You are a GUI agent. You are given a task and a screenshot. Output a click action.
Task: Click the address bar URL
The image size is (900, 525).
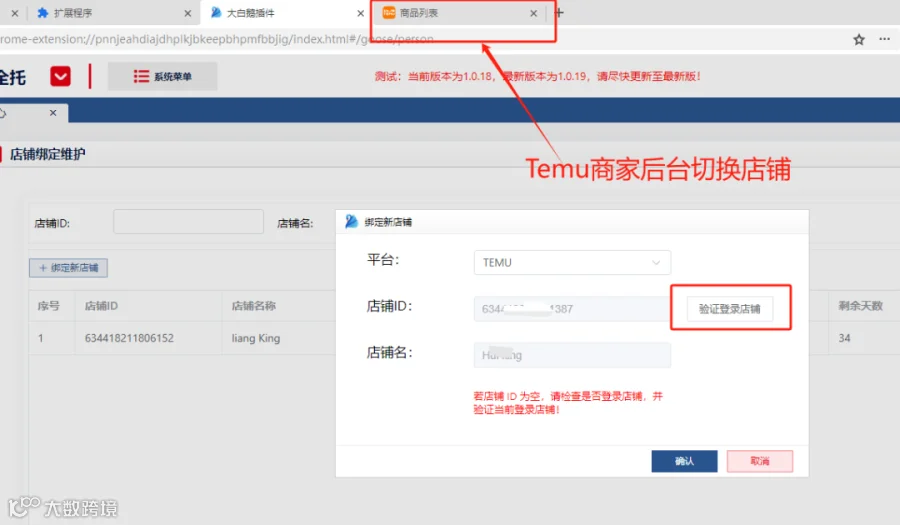217,39
